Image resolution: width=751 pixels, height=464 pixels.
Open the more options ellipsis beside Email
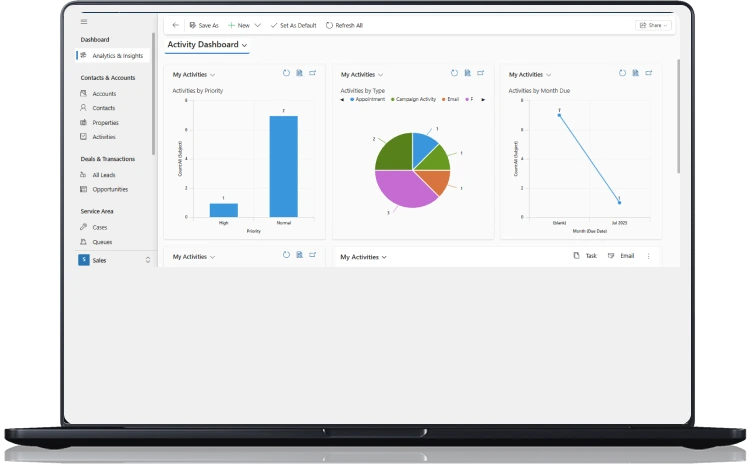tap(648, 256)
